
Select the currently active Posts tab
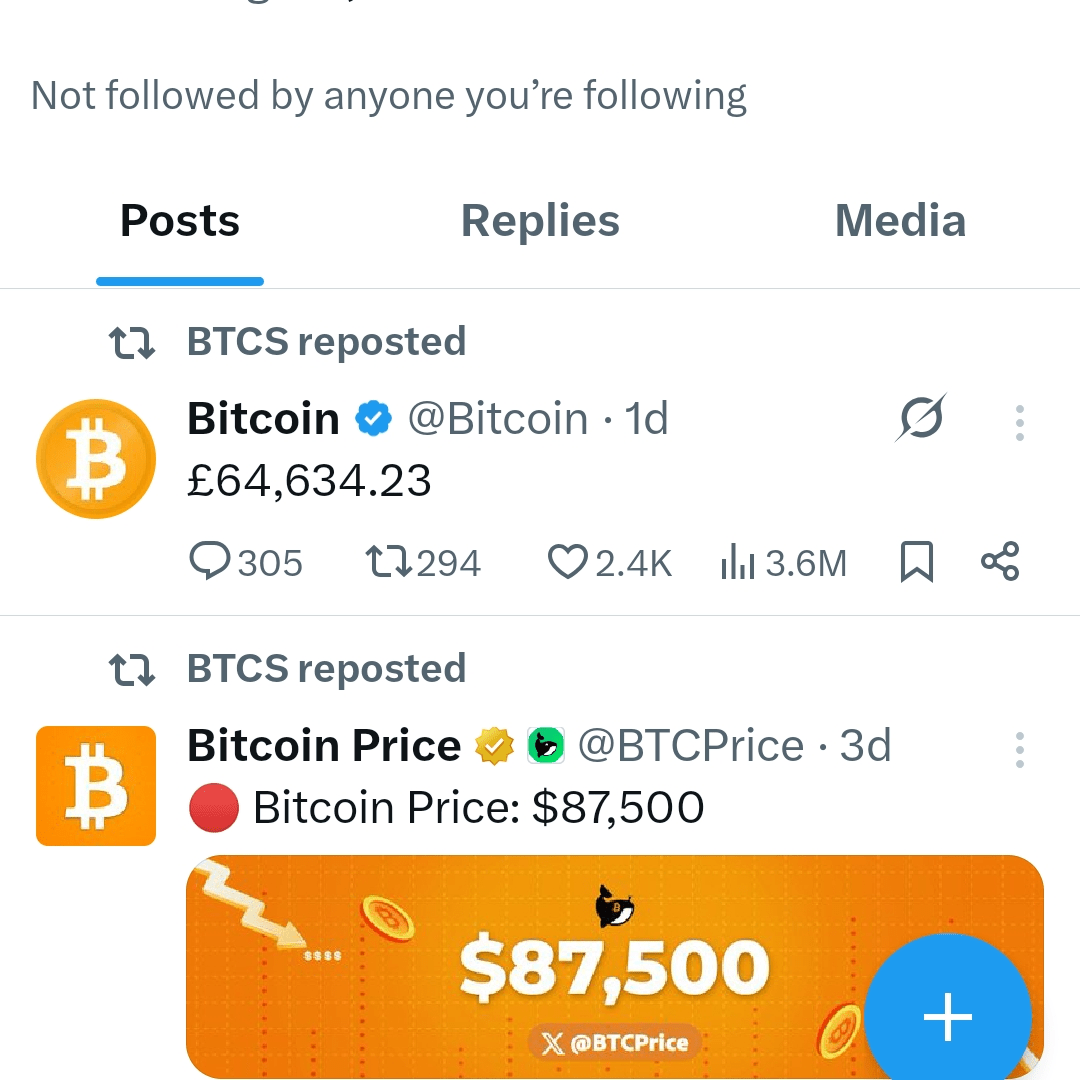pyautogui.click(x=179, y=221)
